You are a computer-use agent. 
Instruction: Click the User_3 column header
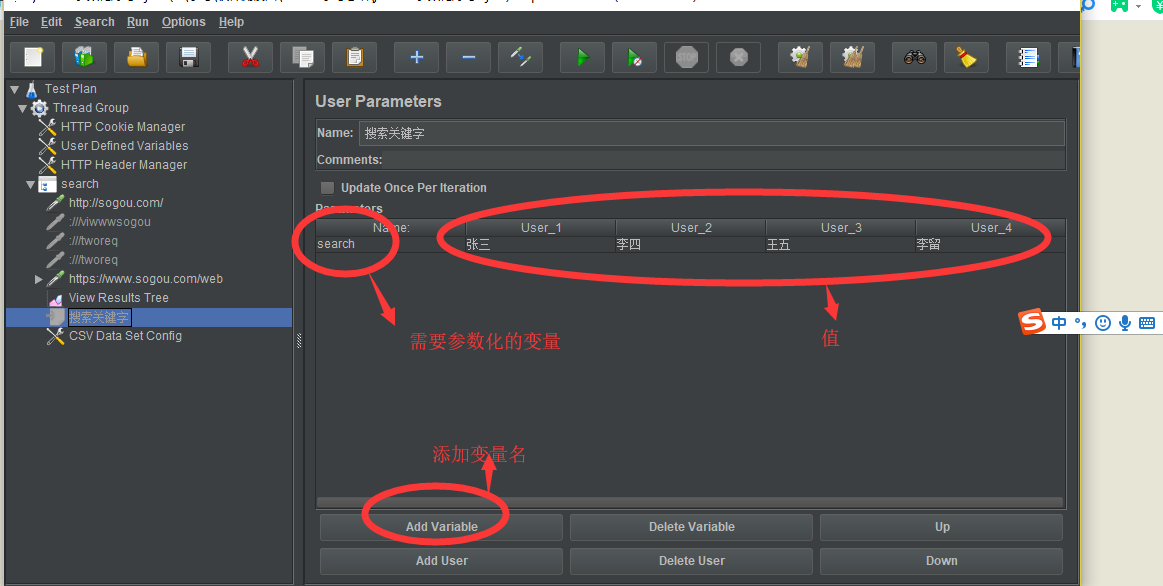[840, 228]
